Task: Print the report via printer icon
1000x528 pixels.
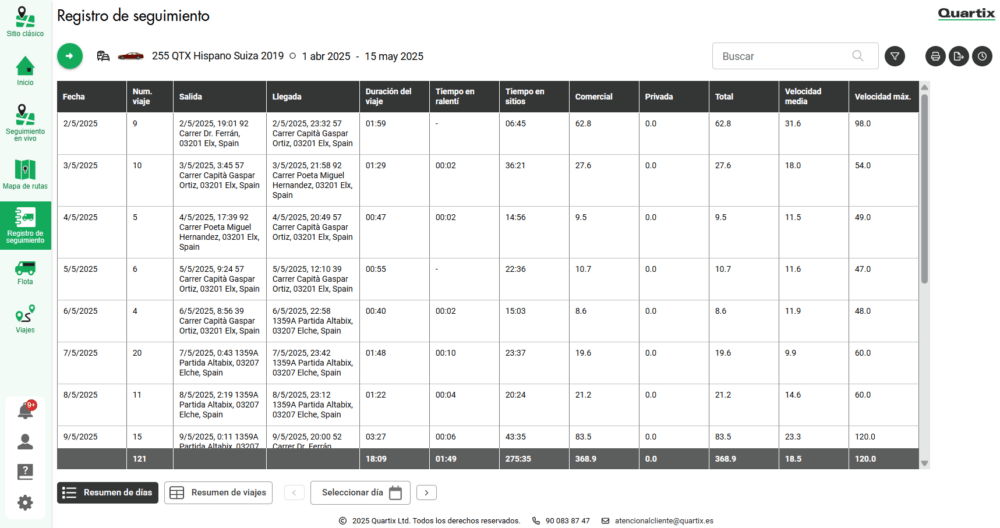Action: [x=935, y=56]
